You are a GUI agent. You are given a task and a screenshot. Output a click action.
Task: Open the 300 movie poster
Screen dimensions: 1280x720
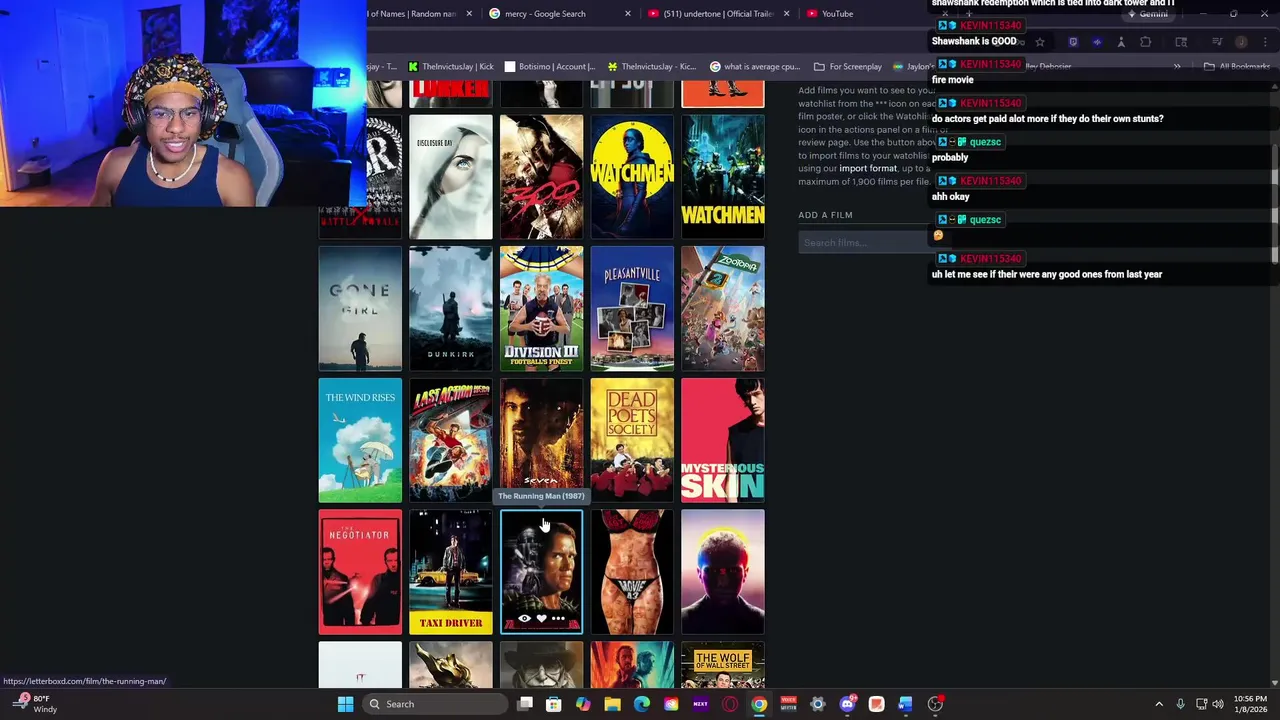[x=541, y=177]
